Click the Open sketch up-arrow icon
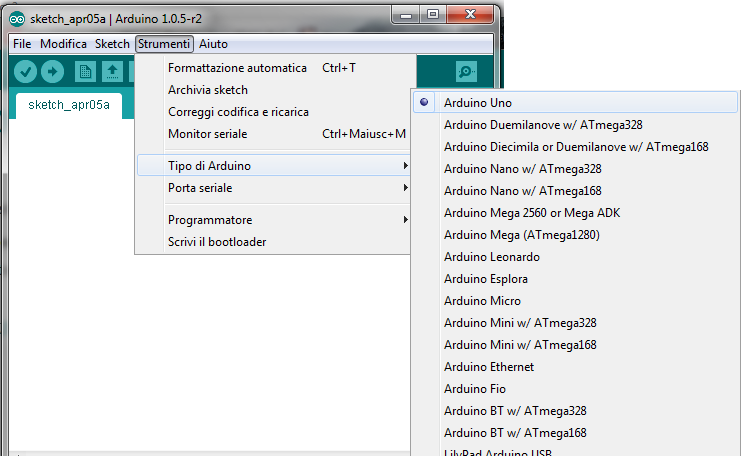The image size is (753, 459). (x=112, y=72)
